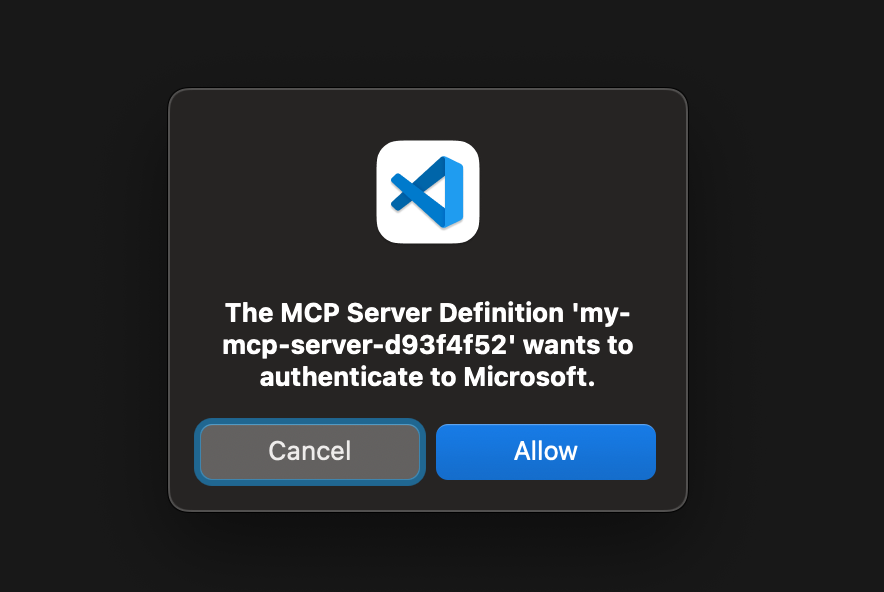884x592 pixels.
Task: Approve the my-mcp-server-d93f4f52 request
Action: pyautogui.click(x=545, y=451)
